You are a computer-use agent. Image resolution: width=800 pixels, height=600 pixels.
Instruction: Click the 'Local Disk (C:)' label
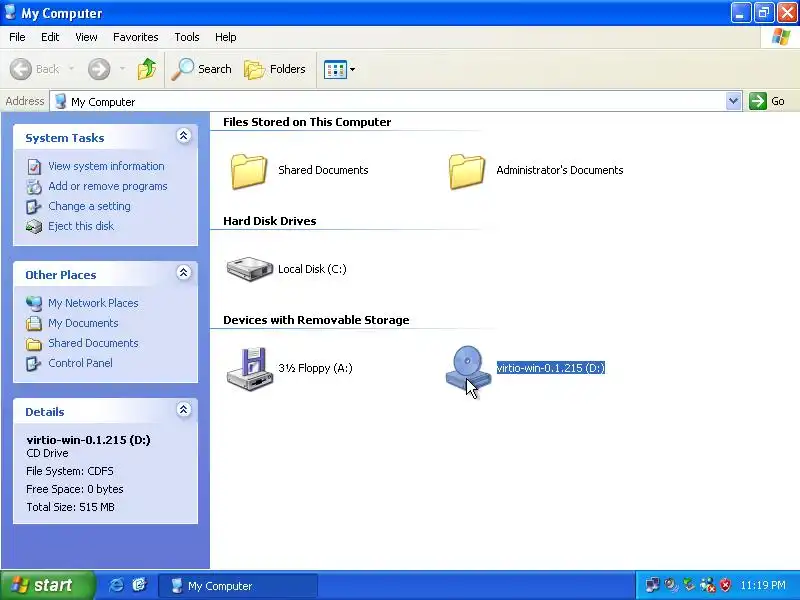coord(312,269)
